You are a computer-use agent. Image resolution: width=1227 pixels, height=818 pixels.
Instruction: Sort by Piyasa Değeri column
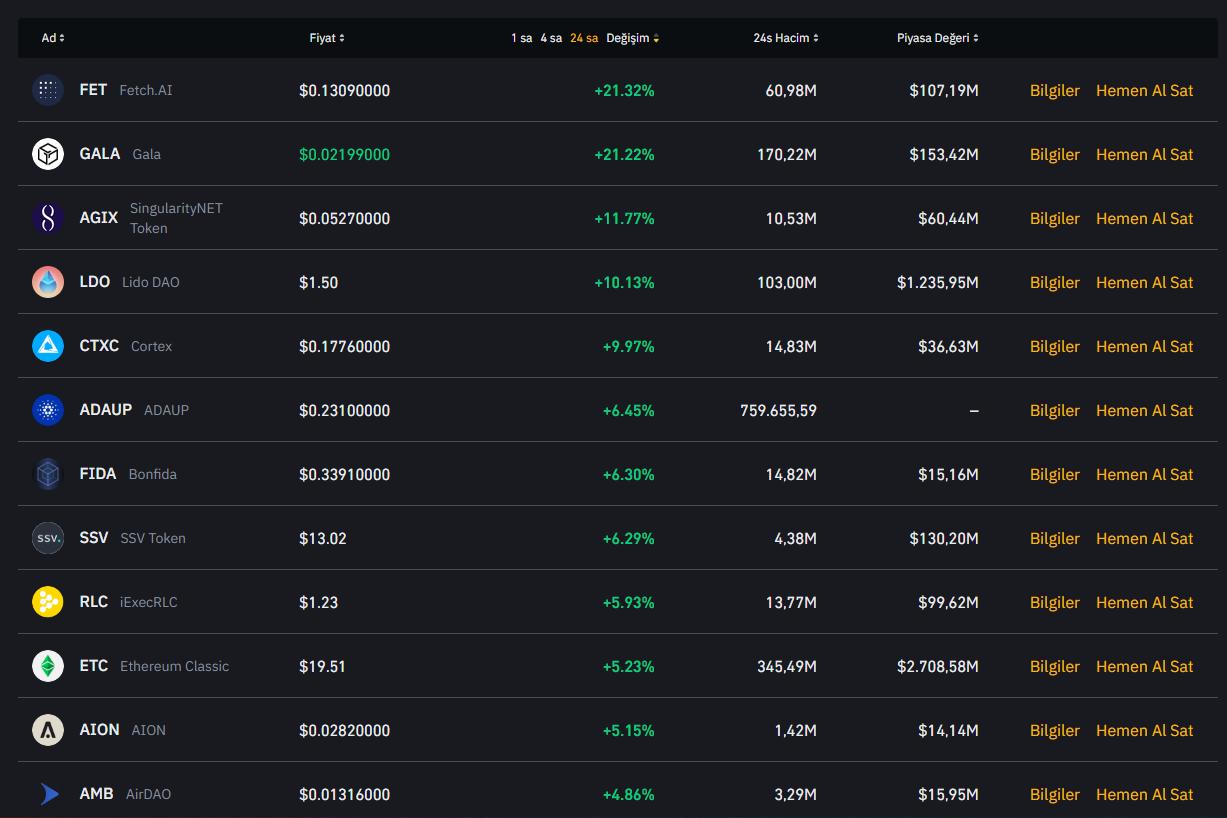937,38
